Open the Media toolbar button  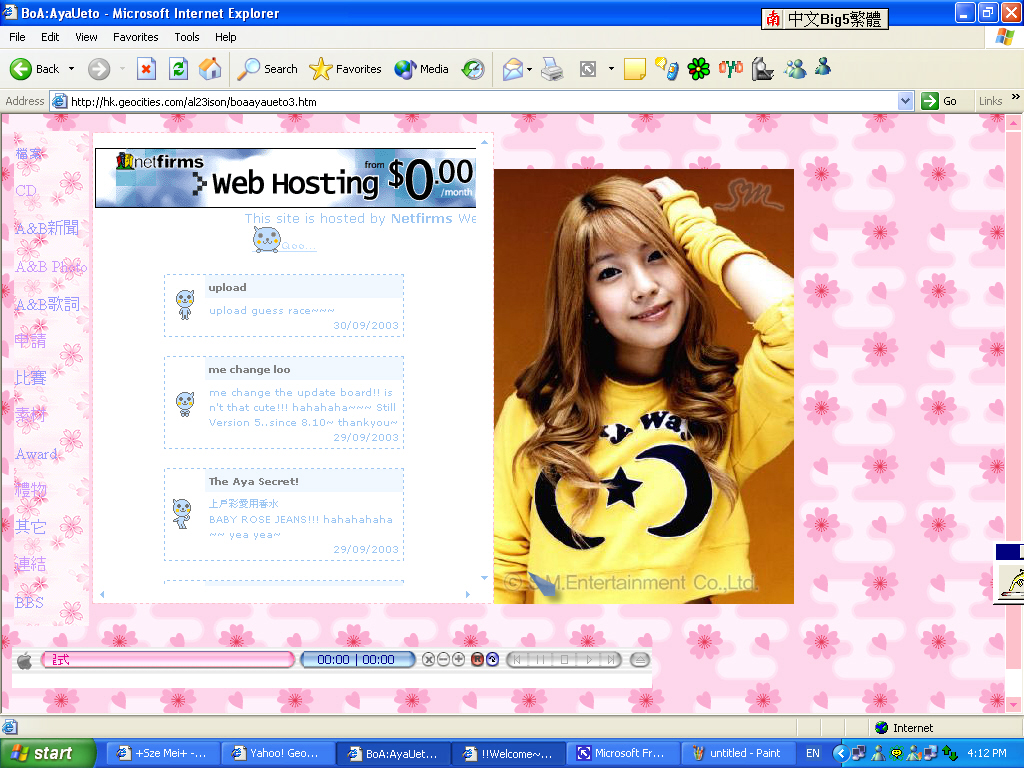421,69
